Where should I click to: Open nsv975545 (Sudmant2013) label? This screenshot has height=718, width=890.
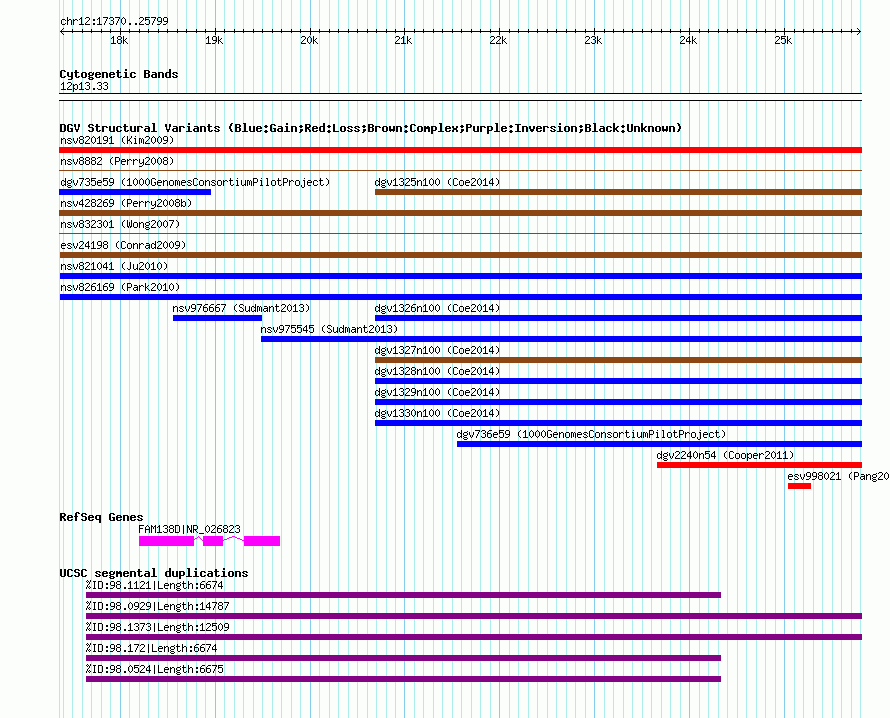329,329
